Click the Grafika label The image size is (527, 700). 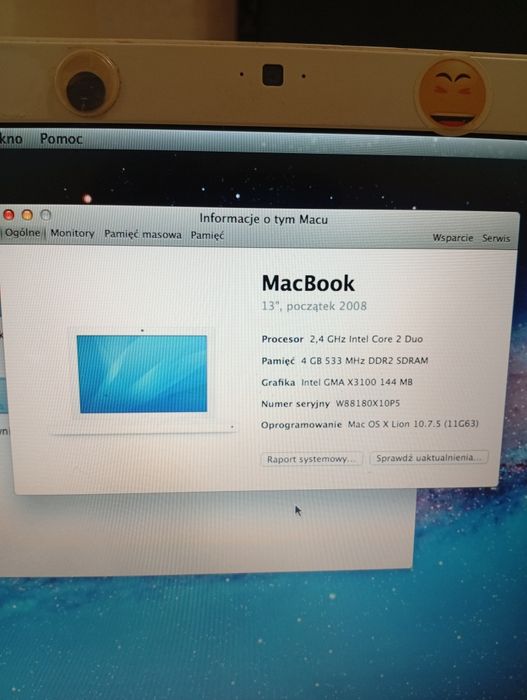278,382
